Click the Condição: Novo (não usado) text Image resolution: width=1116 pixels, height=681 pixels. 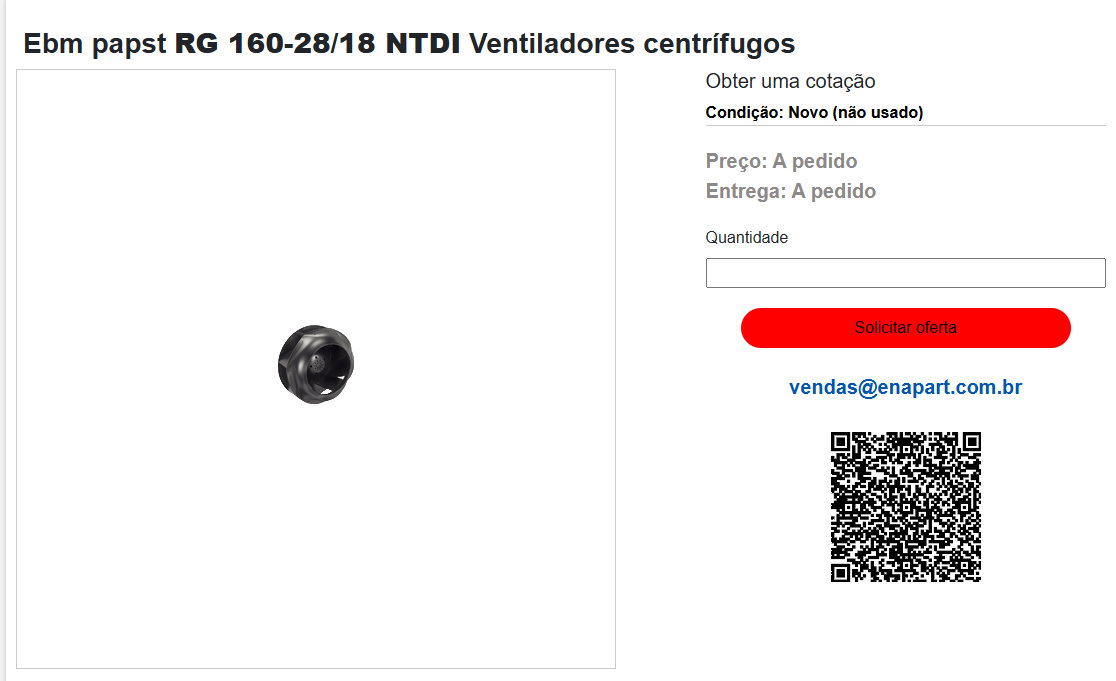point(814,112)
